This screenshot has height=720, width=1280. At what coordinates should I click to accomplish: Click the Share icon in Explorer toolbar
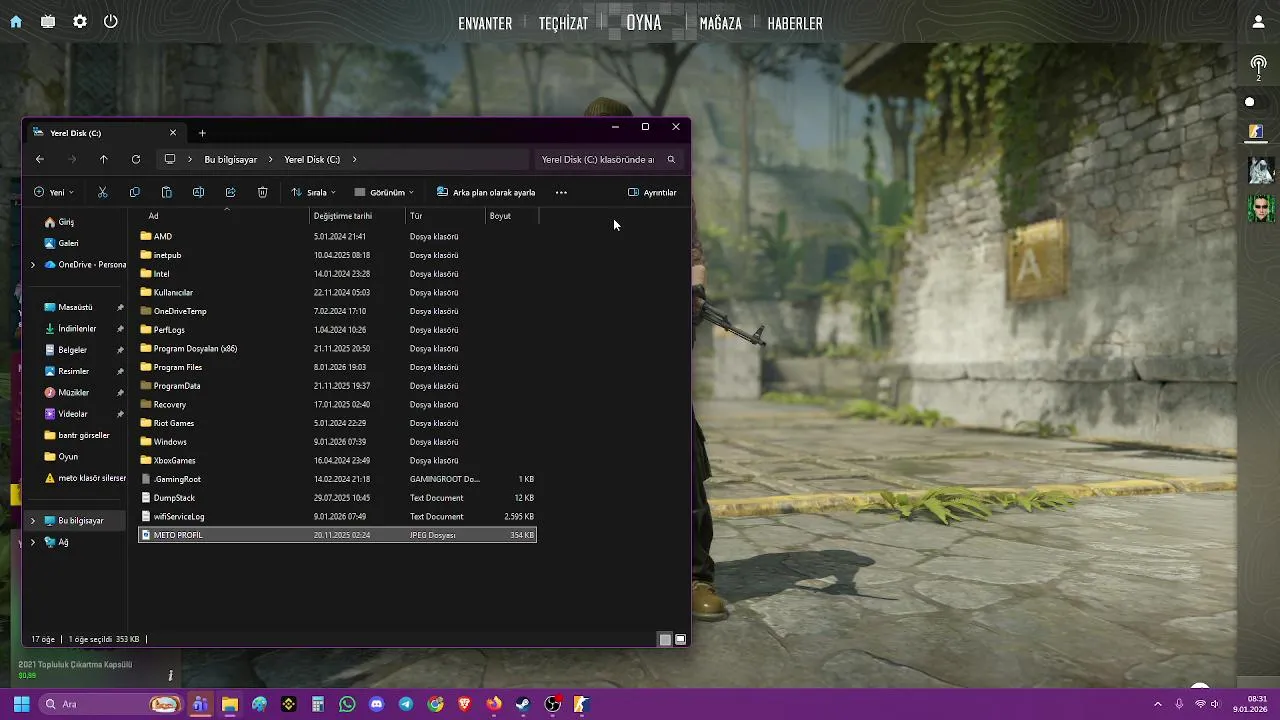[230, 192]
